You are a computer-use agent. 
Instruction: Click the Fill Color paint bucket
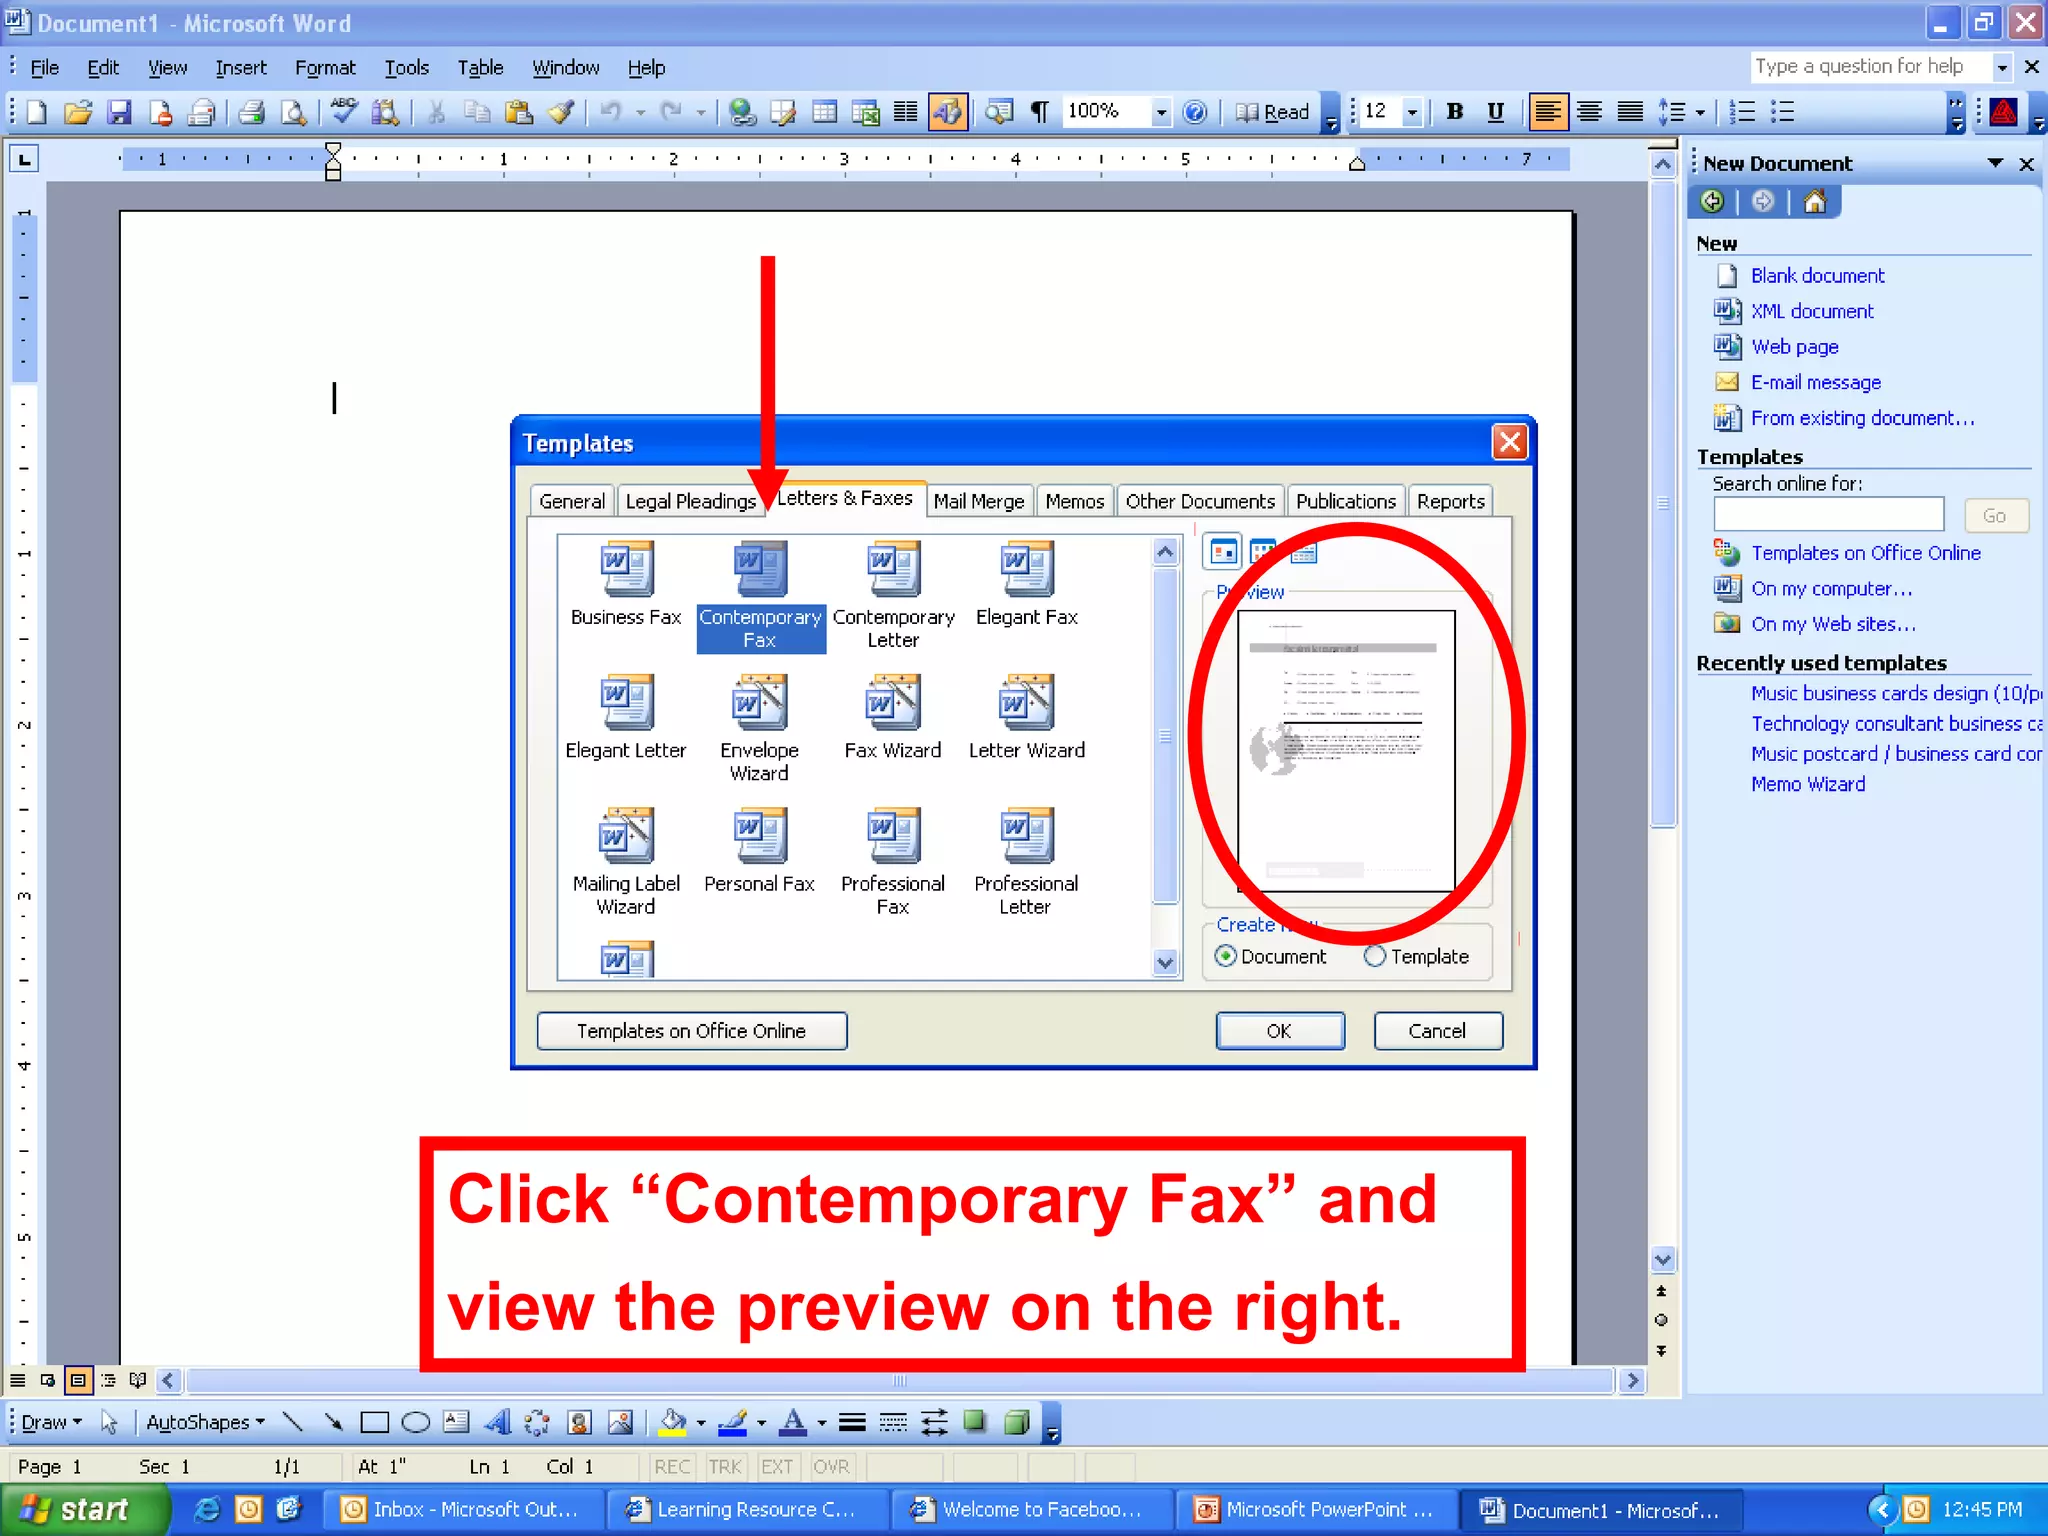point(674,1422)
